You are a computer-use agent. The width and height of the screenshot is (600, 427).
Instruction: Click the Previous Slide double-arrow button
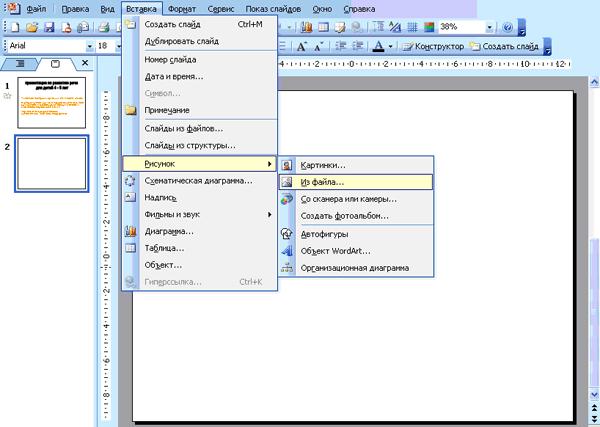tap(594, 409)
